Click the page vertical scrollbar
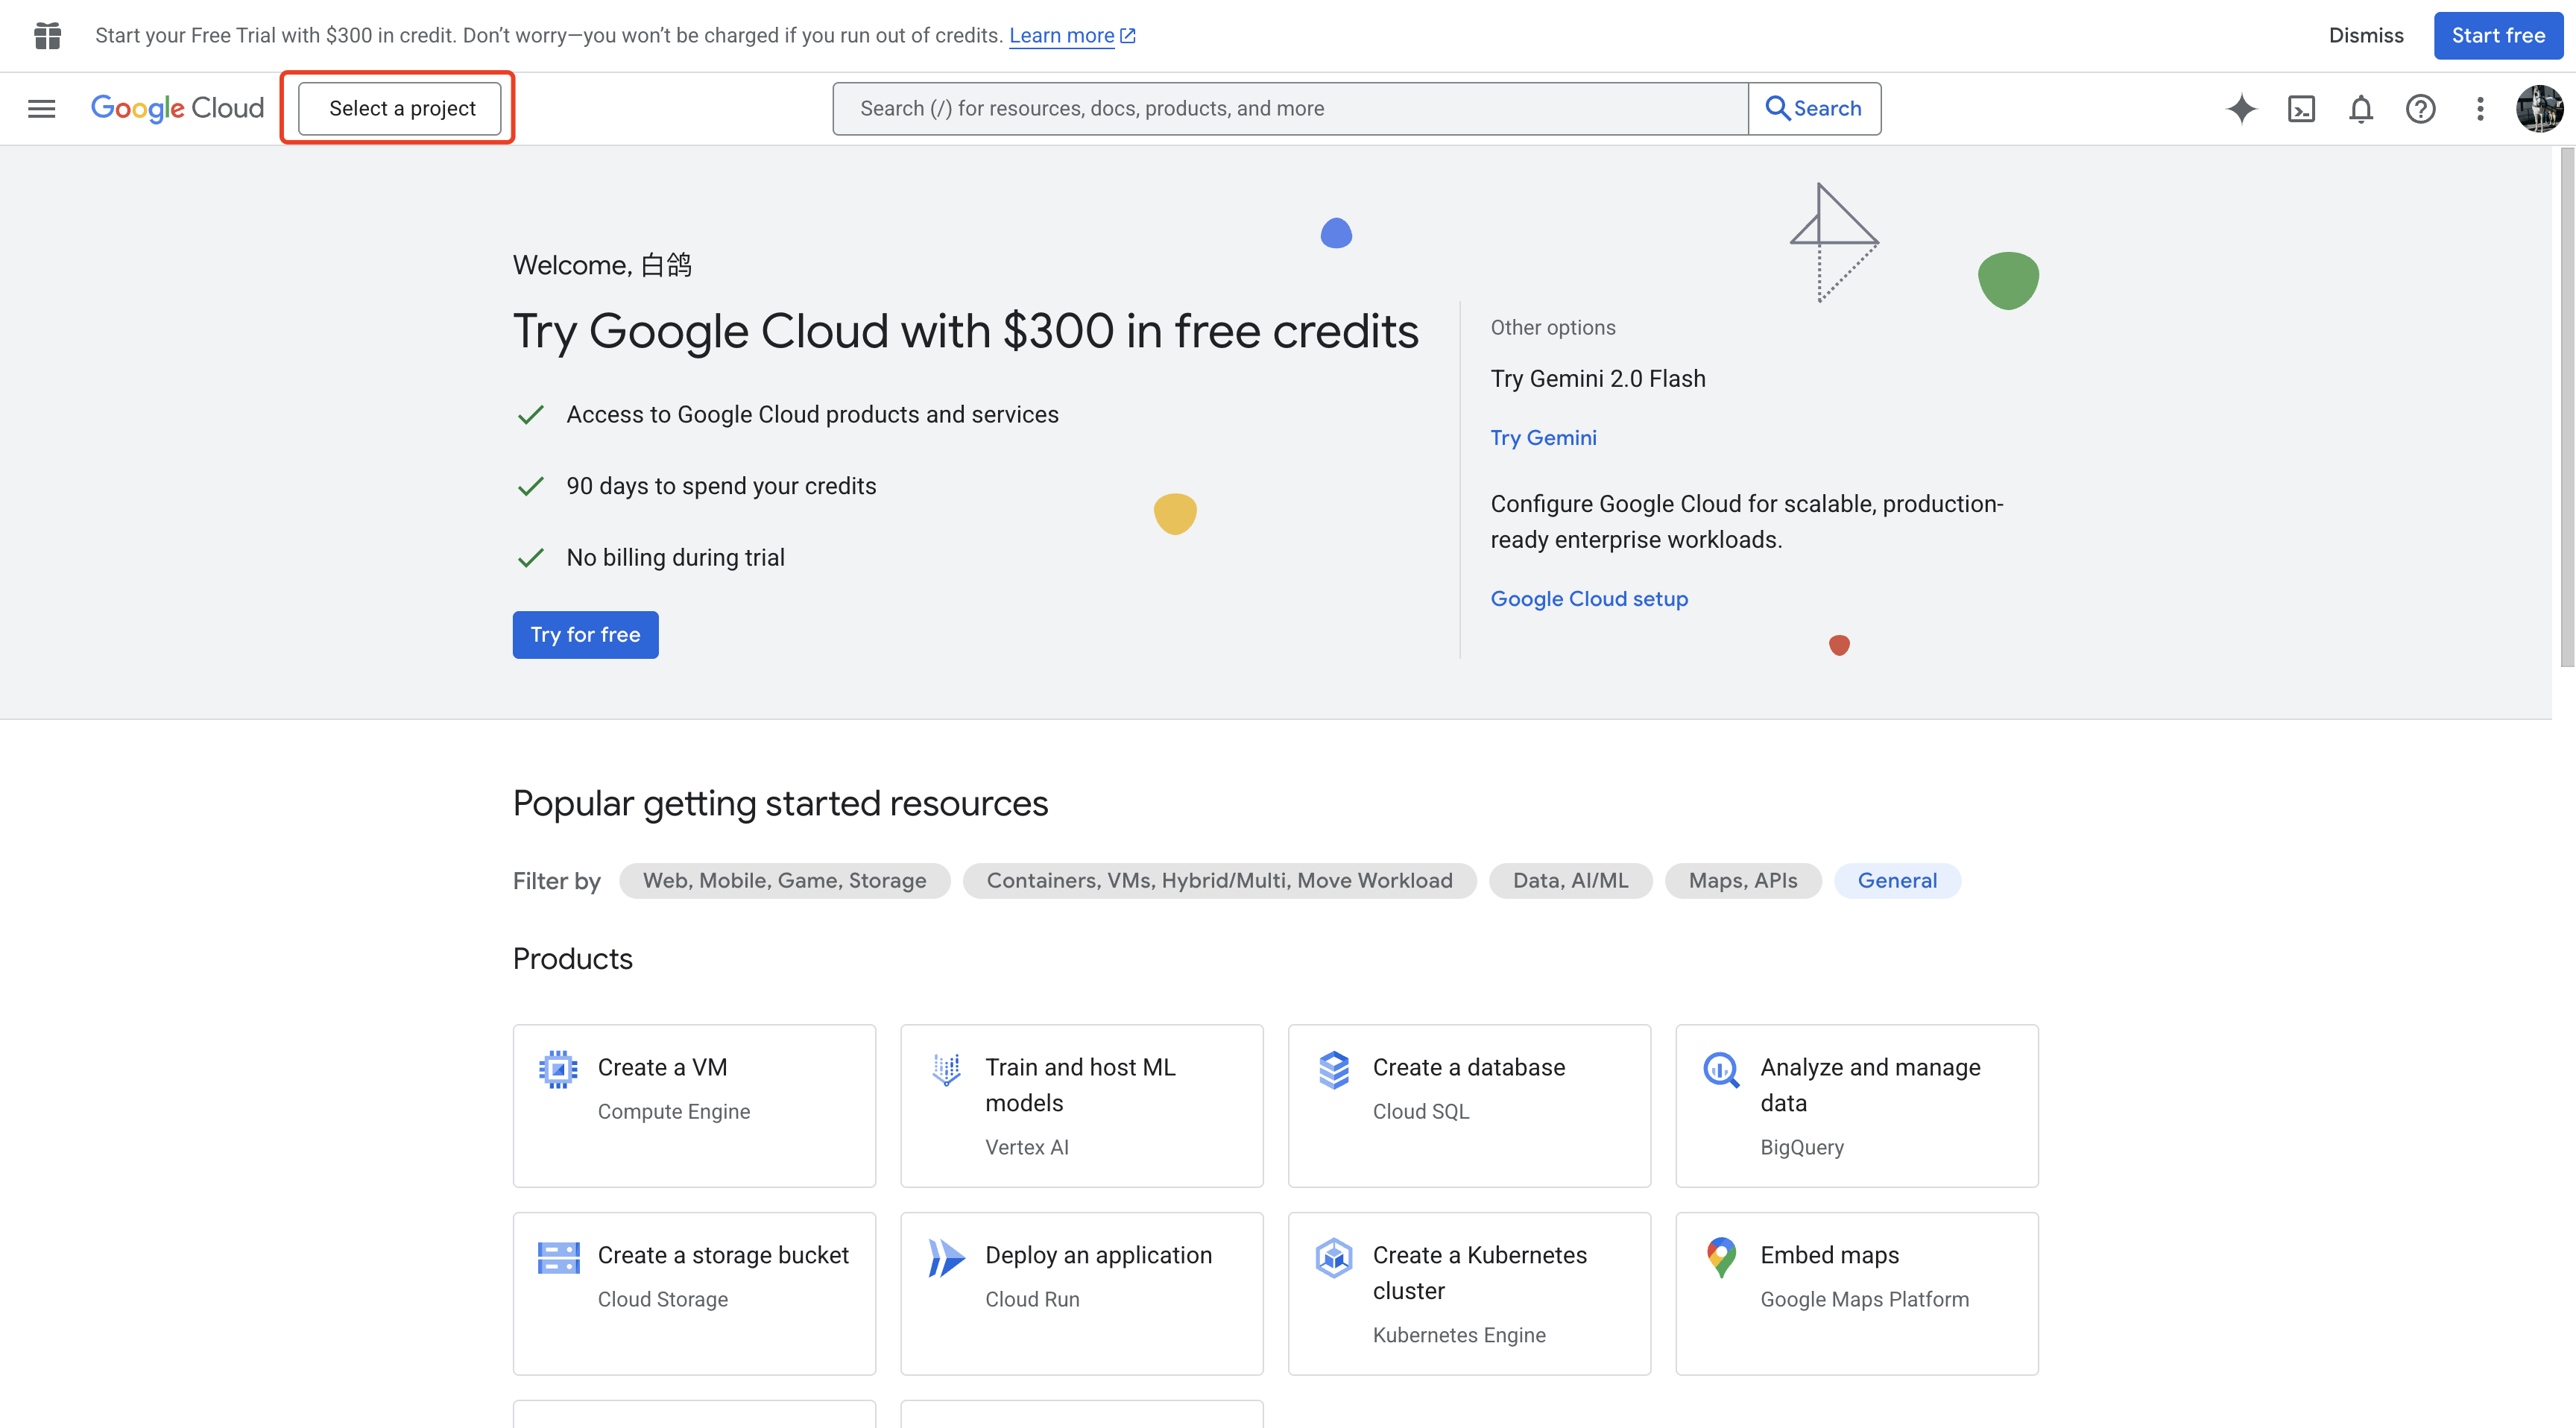 (2566, 406)
